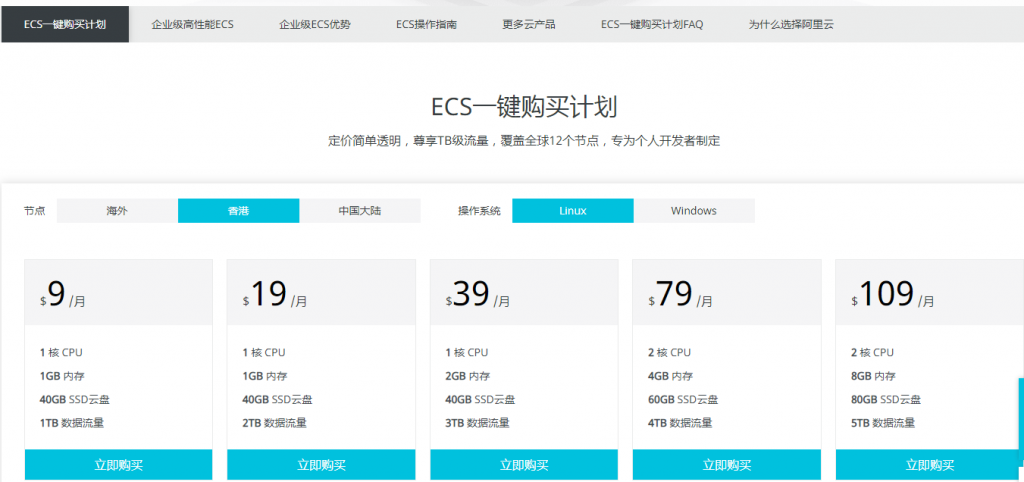Buy the $19 per month plan
Image resolution: width=1024 pixels, height=482 pixels.
coord(321,465)
